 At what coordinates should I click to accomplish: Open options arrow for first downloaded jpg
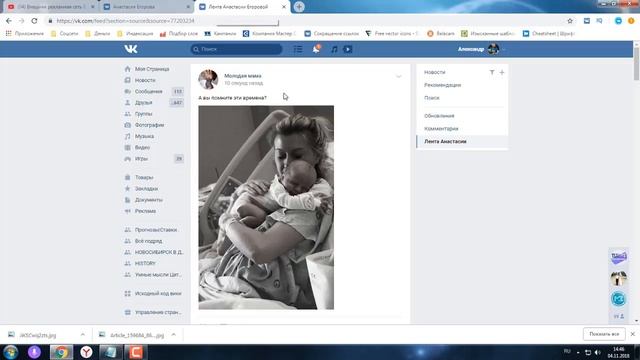pyautogui.click(x=83, y=335)
